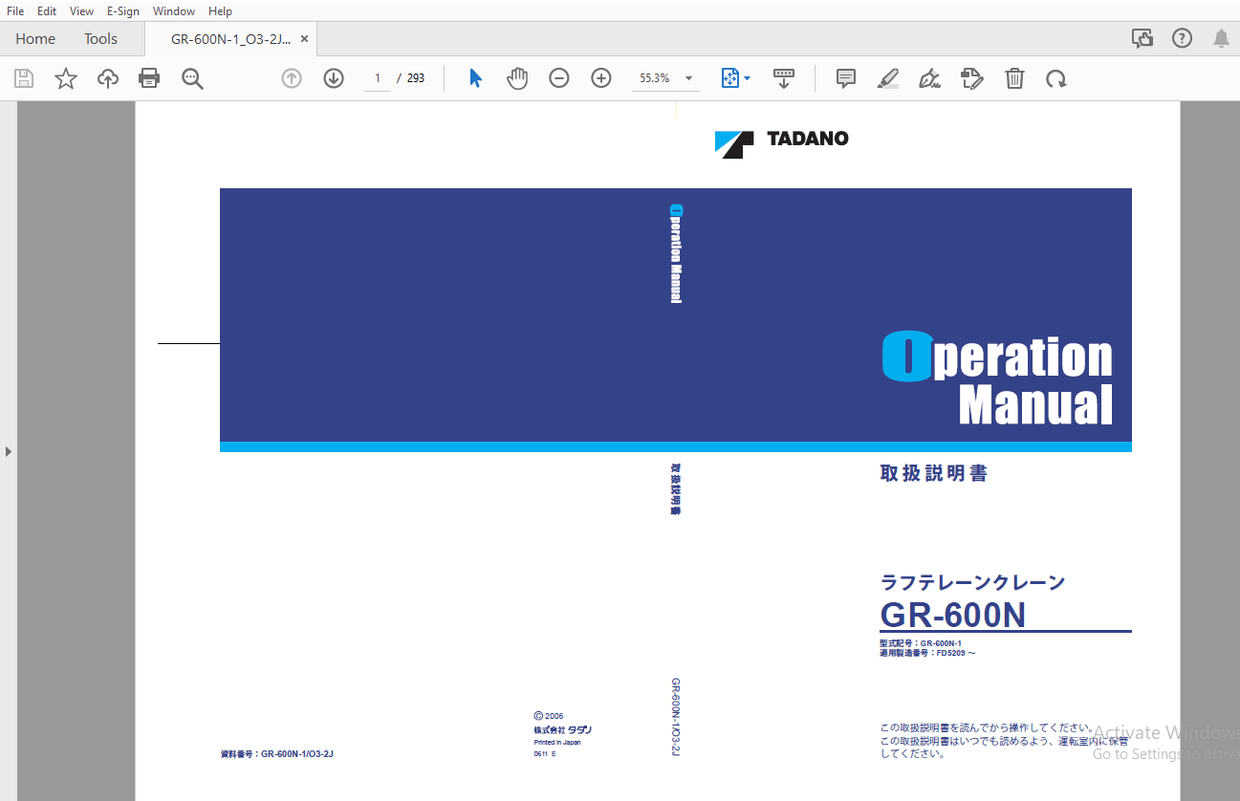
Task: Activate the Selection tool arrow
Action: pos(475,77)
